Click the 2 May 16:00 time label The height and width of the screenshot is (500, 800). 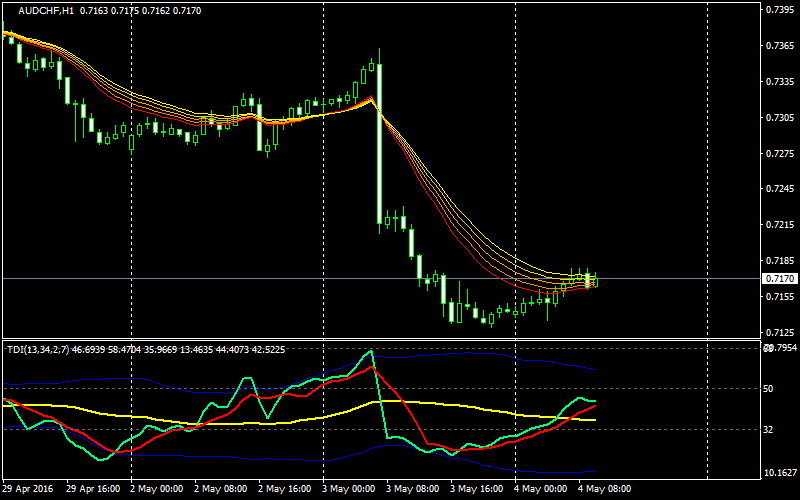tap(286, 490)
